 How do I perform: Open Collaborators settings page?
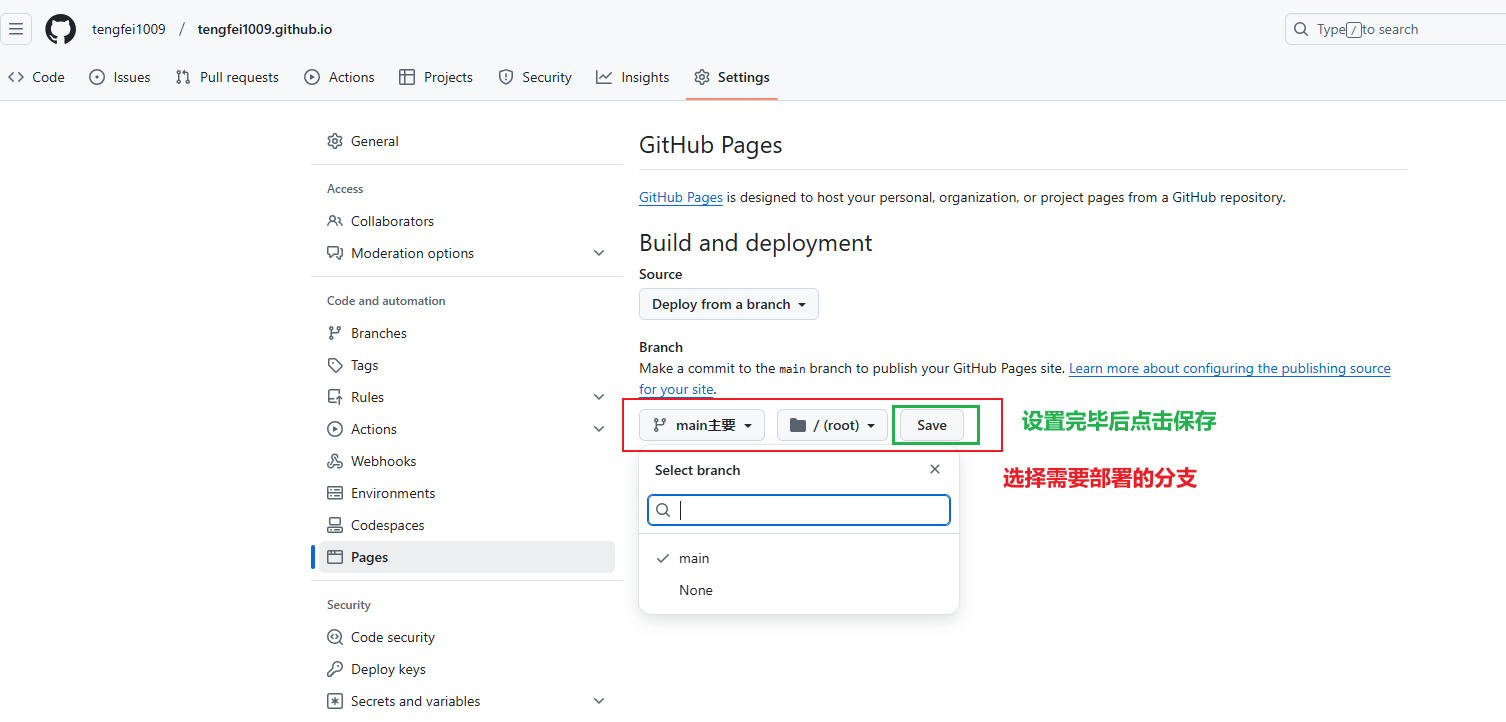click(467, 221)
